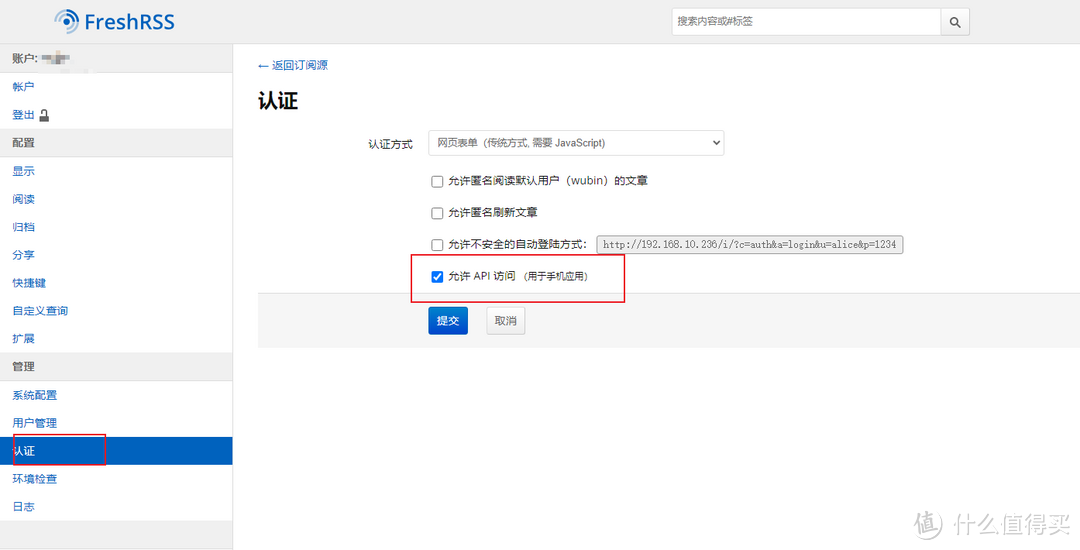This screenshot has width=1080, height=550.
Task: Open the 帐户 account settings
Action: click(23, 87)
